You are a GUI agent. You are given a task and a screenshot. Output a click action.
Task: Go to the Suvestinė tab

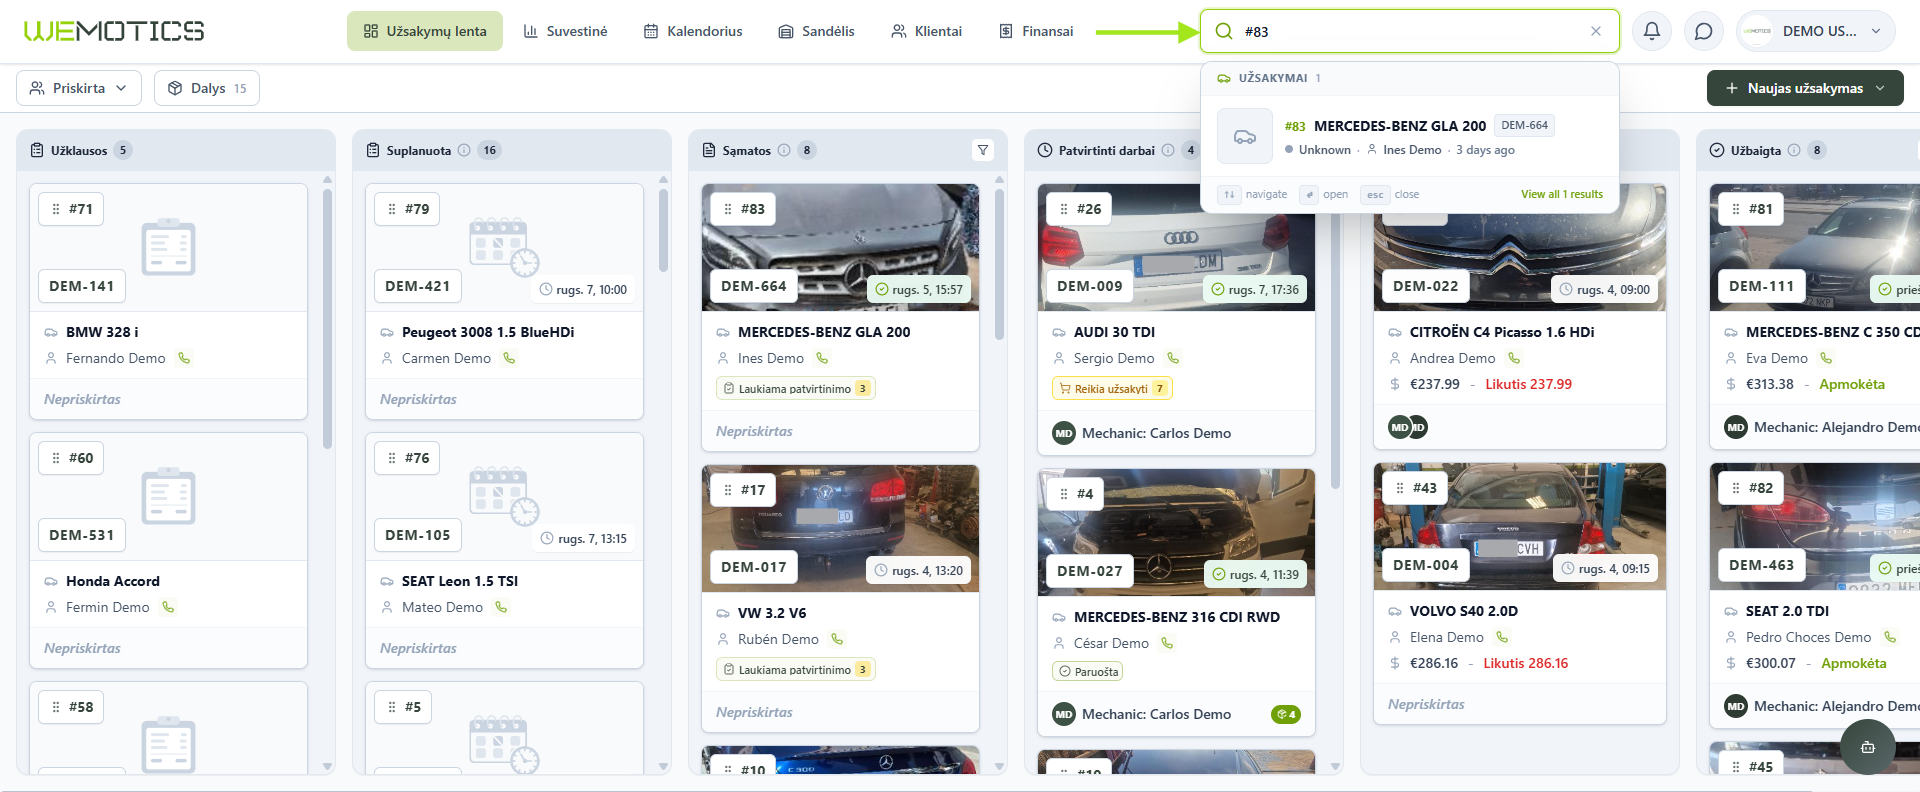(x=565, y=31)
